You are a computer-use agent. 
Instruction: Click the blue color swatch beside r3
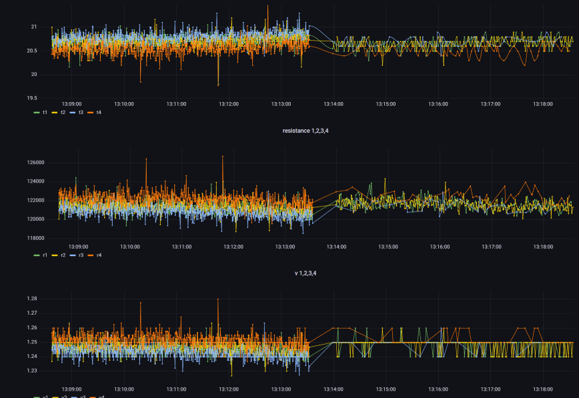tap(73, 255)
